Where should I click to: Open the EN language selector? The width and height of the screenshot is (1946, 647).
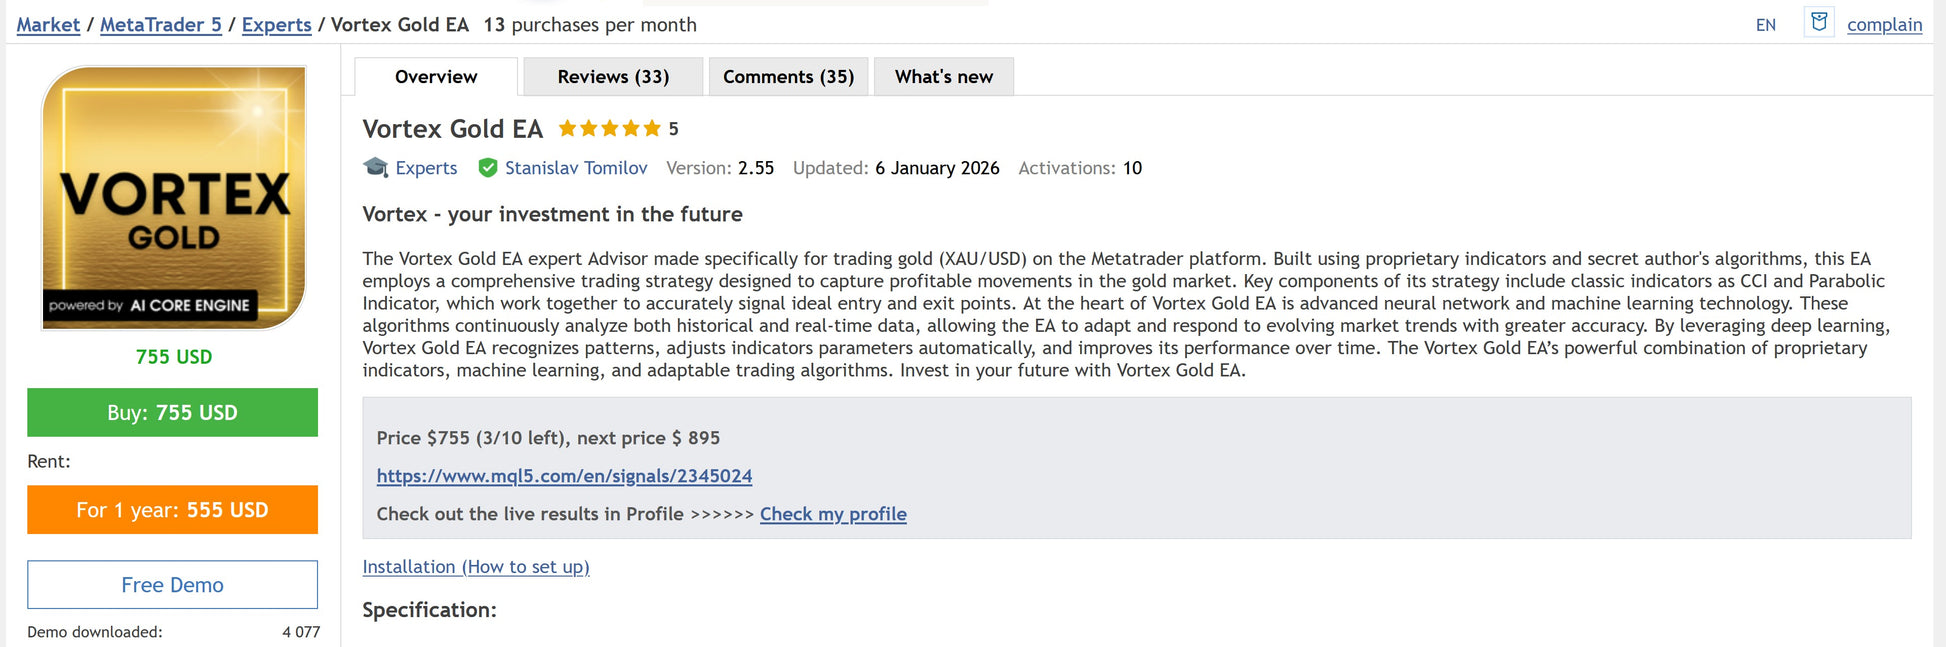tap(1765, 25)
